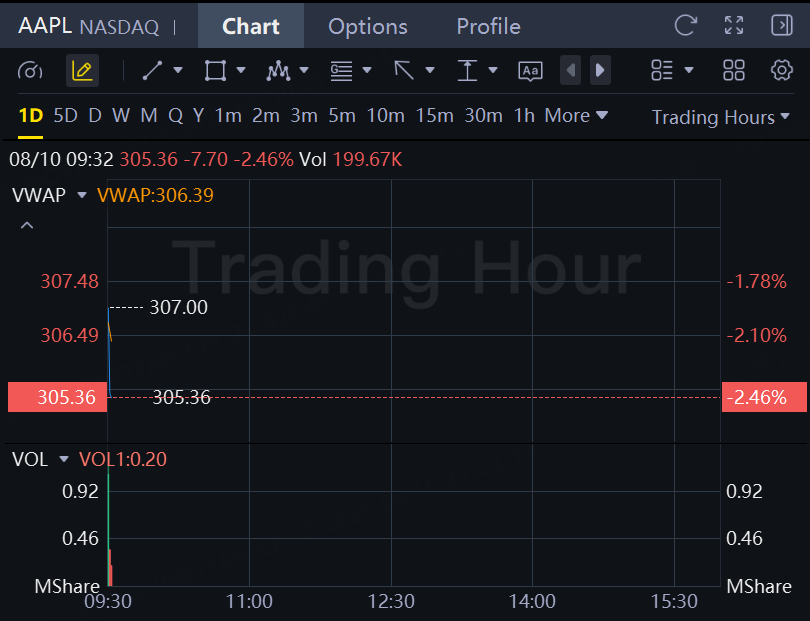
Task: Select the trend line drawing tool
Action: (x=152, y=71)
